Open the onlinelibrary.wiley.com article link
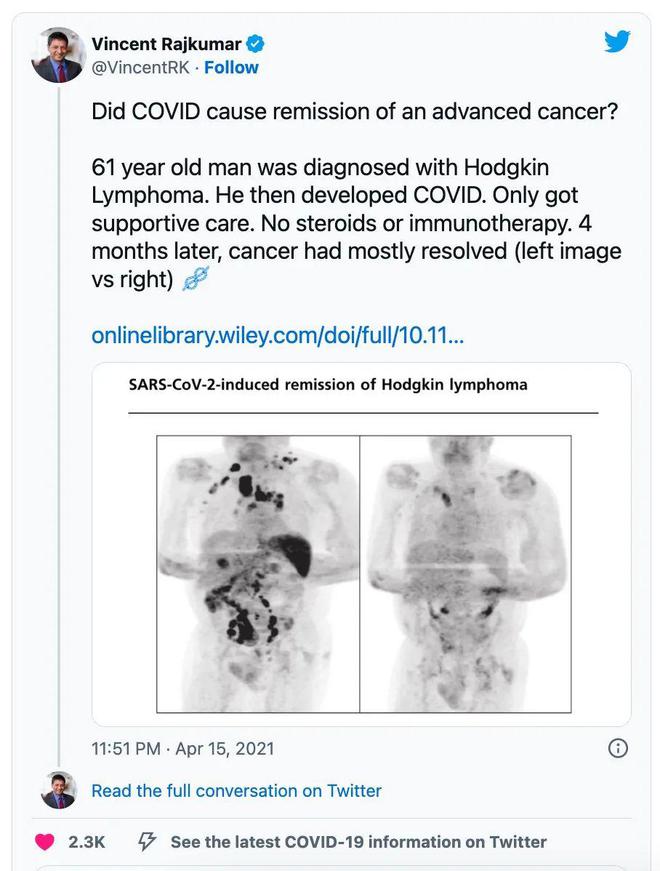 click(x=277, y=336)
